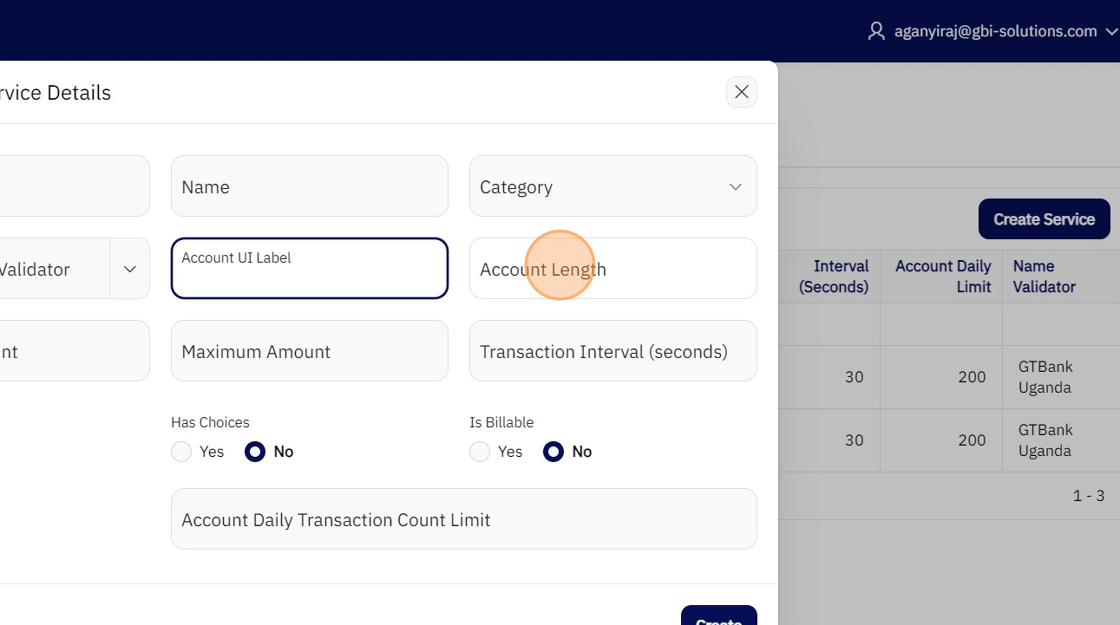Viewport: 1120px width, 625px height.
Task: Click the Name input field
Action: click(309, 187)
